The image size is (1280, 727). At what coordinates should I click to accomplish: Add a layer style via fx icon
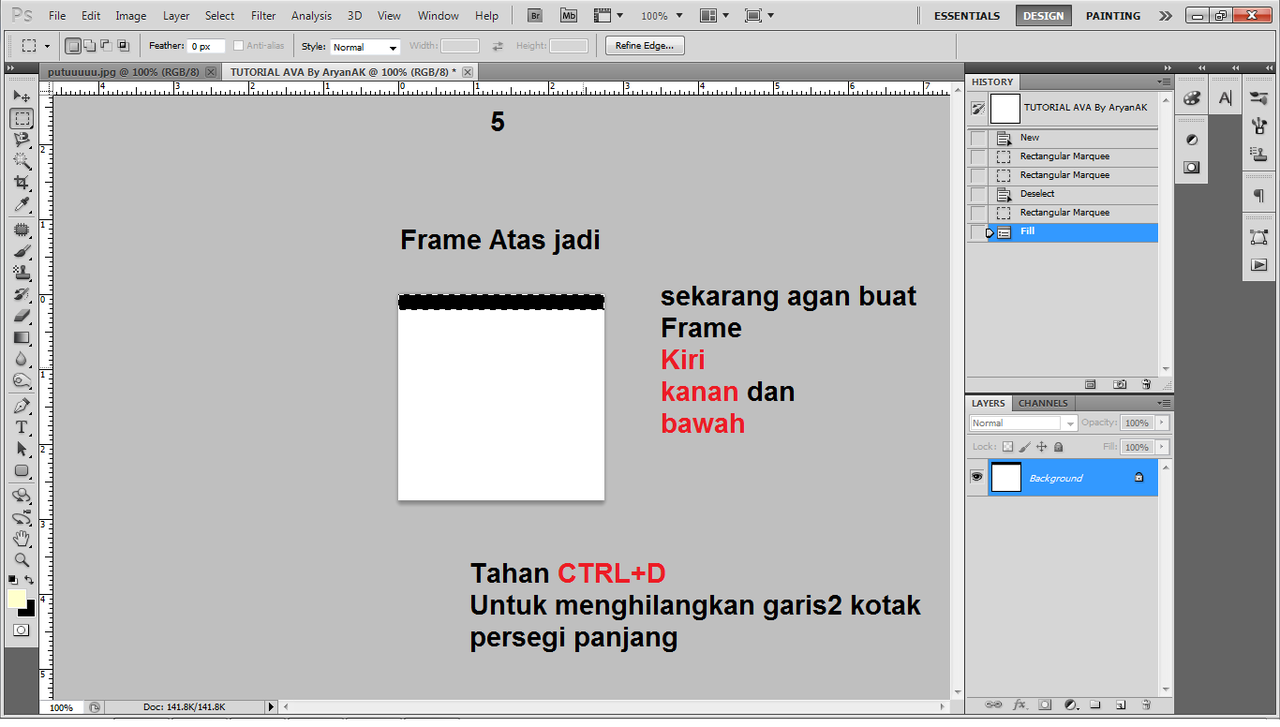1020,704
